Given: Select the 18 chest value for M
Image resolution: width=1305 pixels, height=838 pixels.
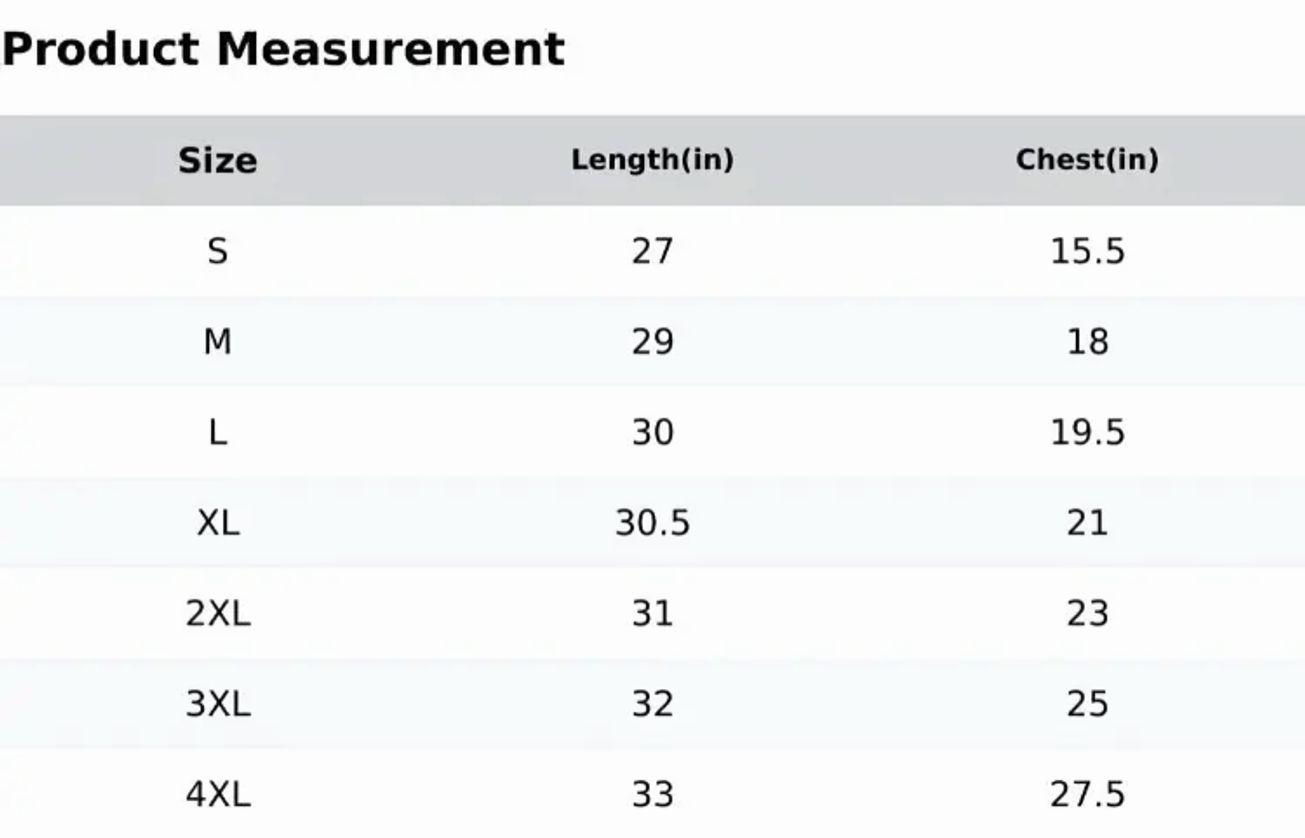Looking at the screenshot, I should pyautogui.click(x=1087, y=342).
